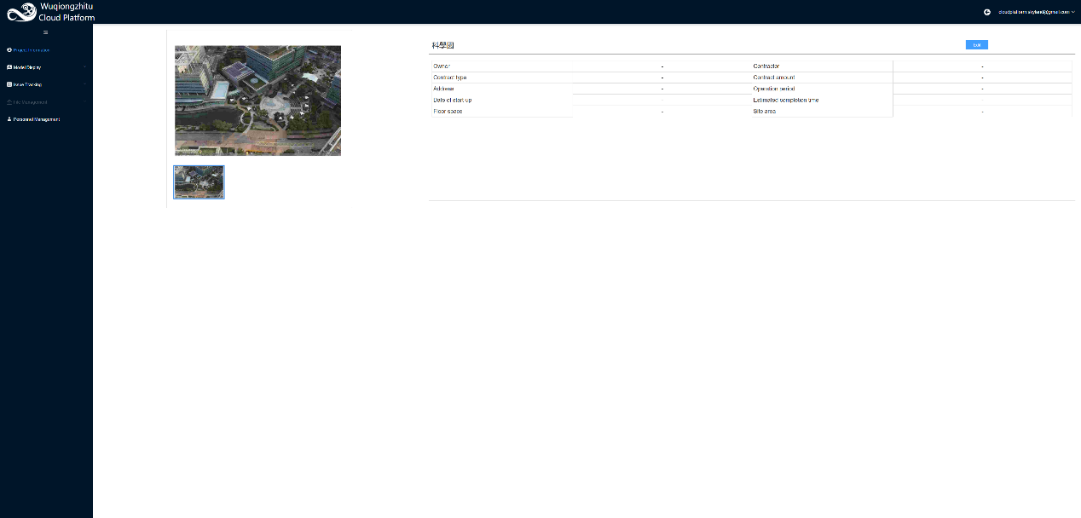1081x518 pixels.
Task: Click the Personnel Management person icon
Action: (x=9, y=119)
